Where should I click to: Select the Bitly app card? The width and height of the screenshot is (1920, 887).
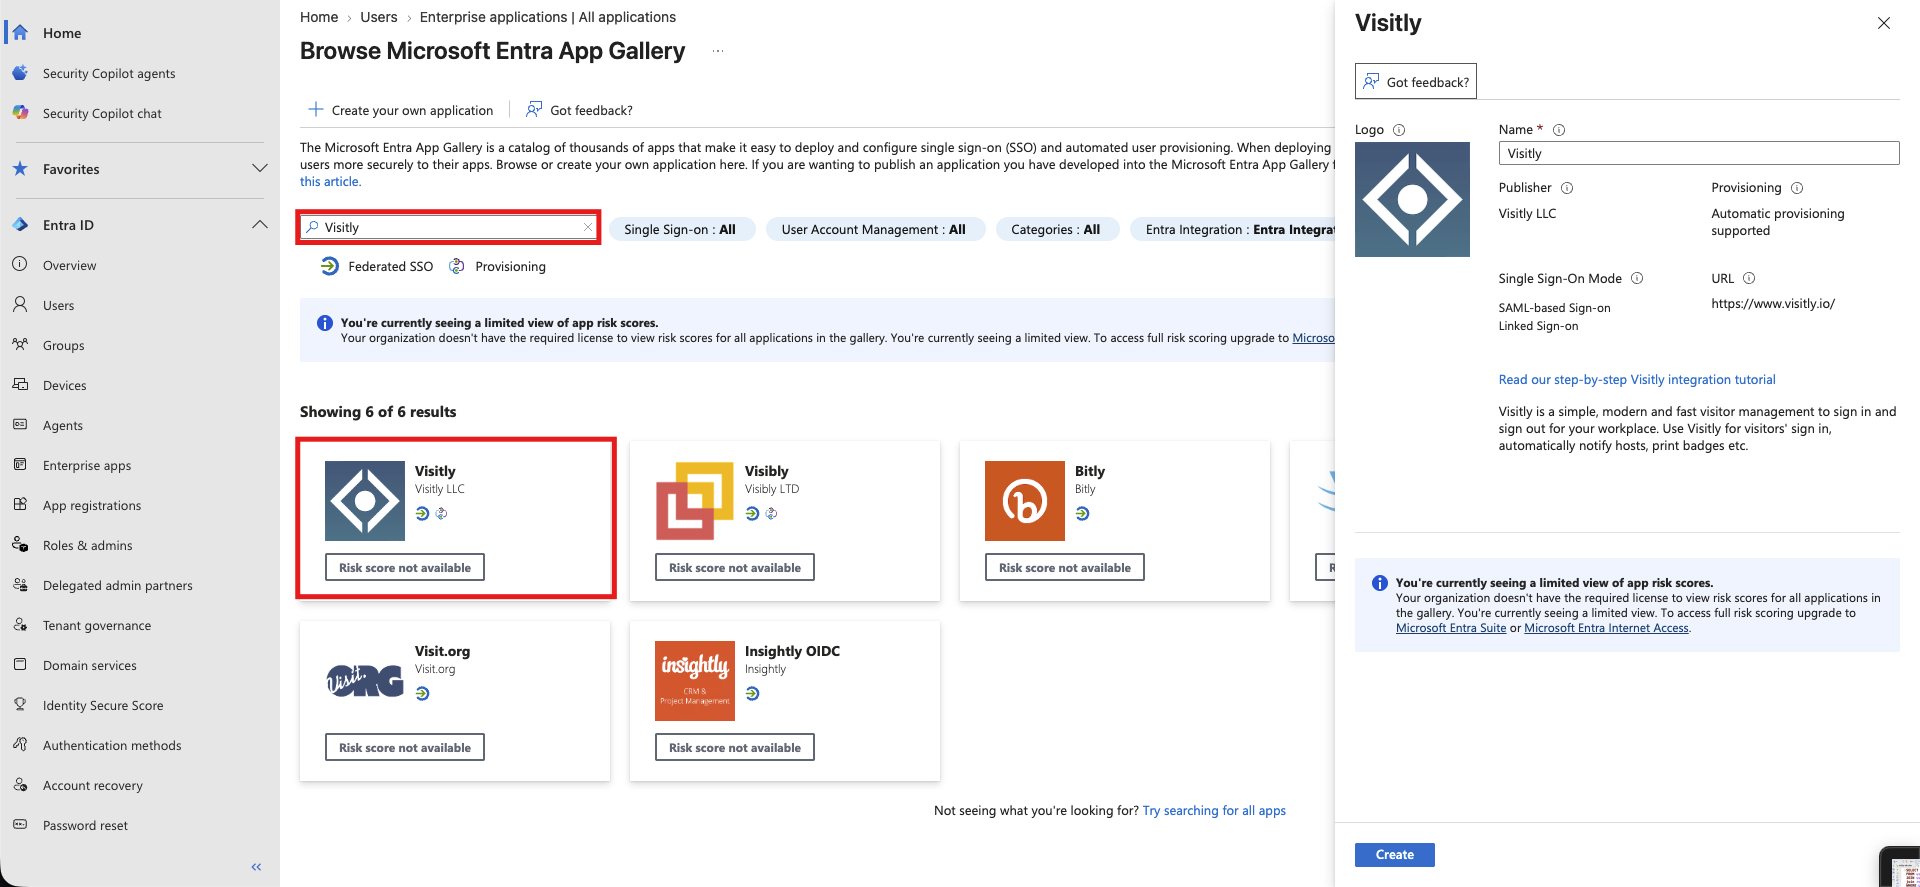click(1115, 521)
